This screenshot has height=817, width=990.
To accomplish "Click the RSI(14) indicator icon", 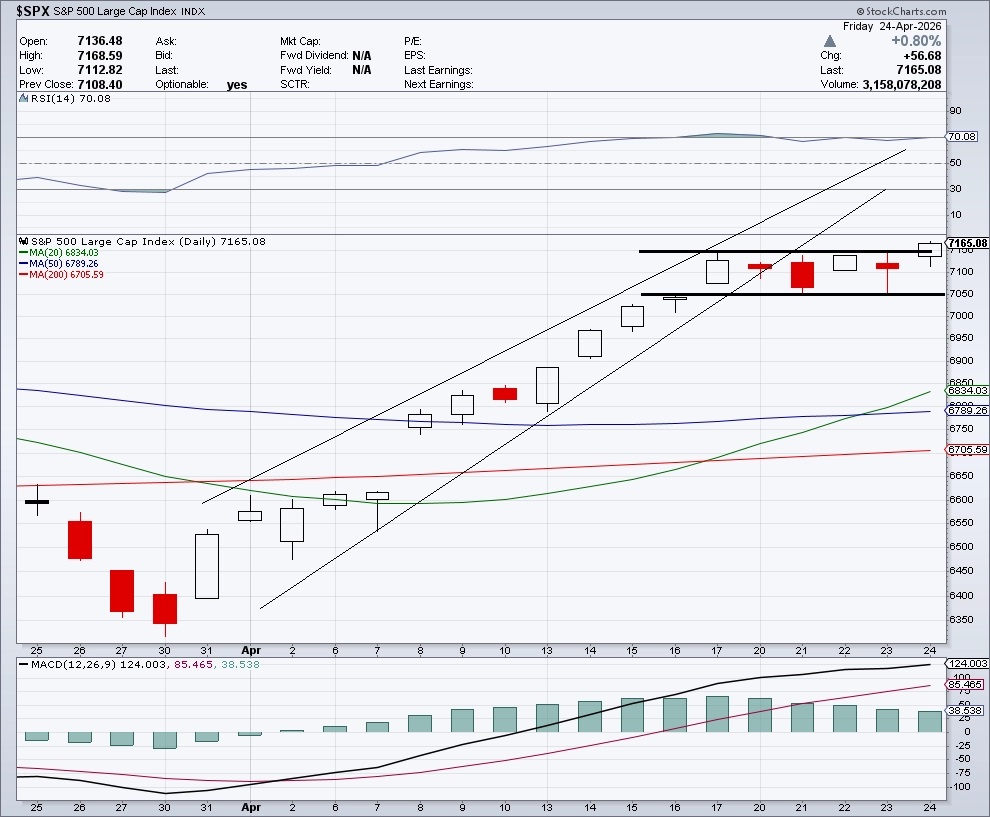I will [23, 98].
